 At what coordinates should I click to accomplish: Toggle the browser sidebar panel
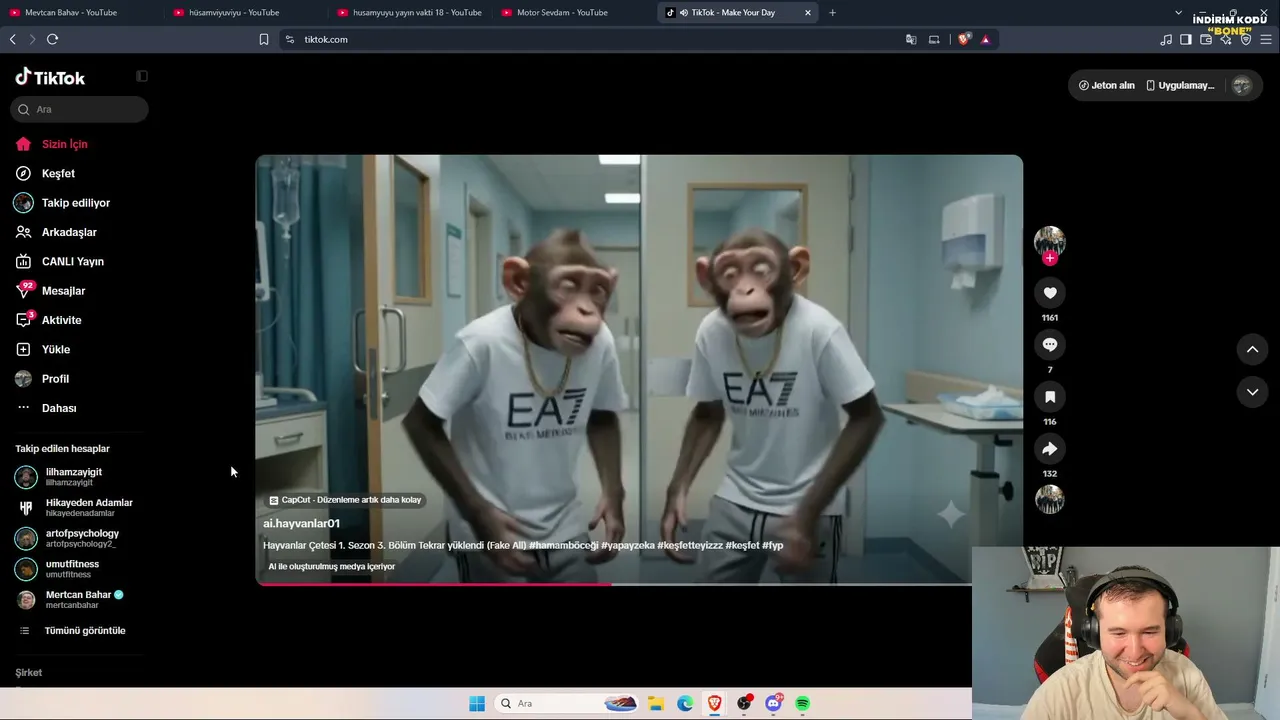1186,39
